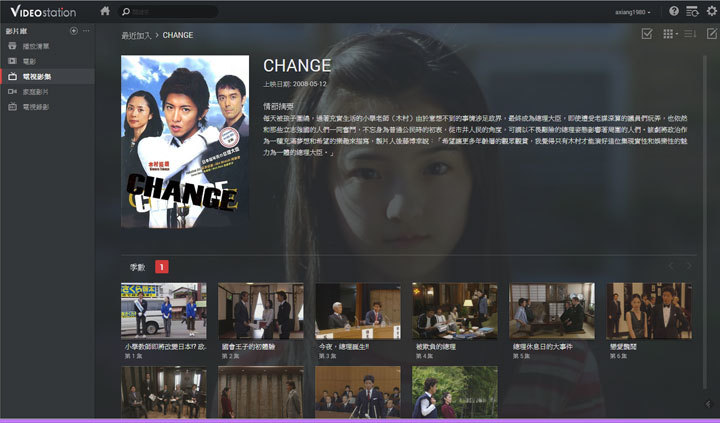Click the previous seasons arrow
The image size is (720, 423).
[x=671, y=266]
